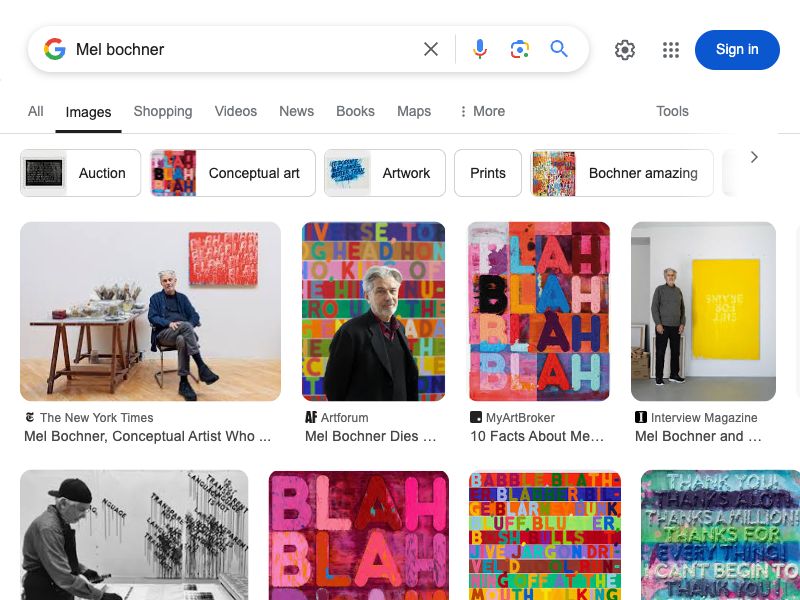The image size is (800, 600).
Task: Open quick settings gear icon
Action: 625,50
